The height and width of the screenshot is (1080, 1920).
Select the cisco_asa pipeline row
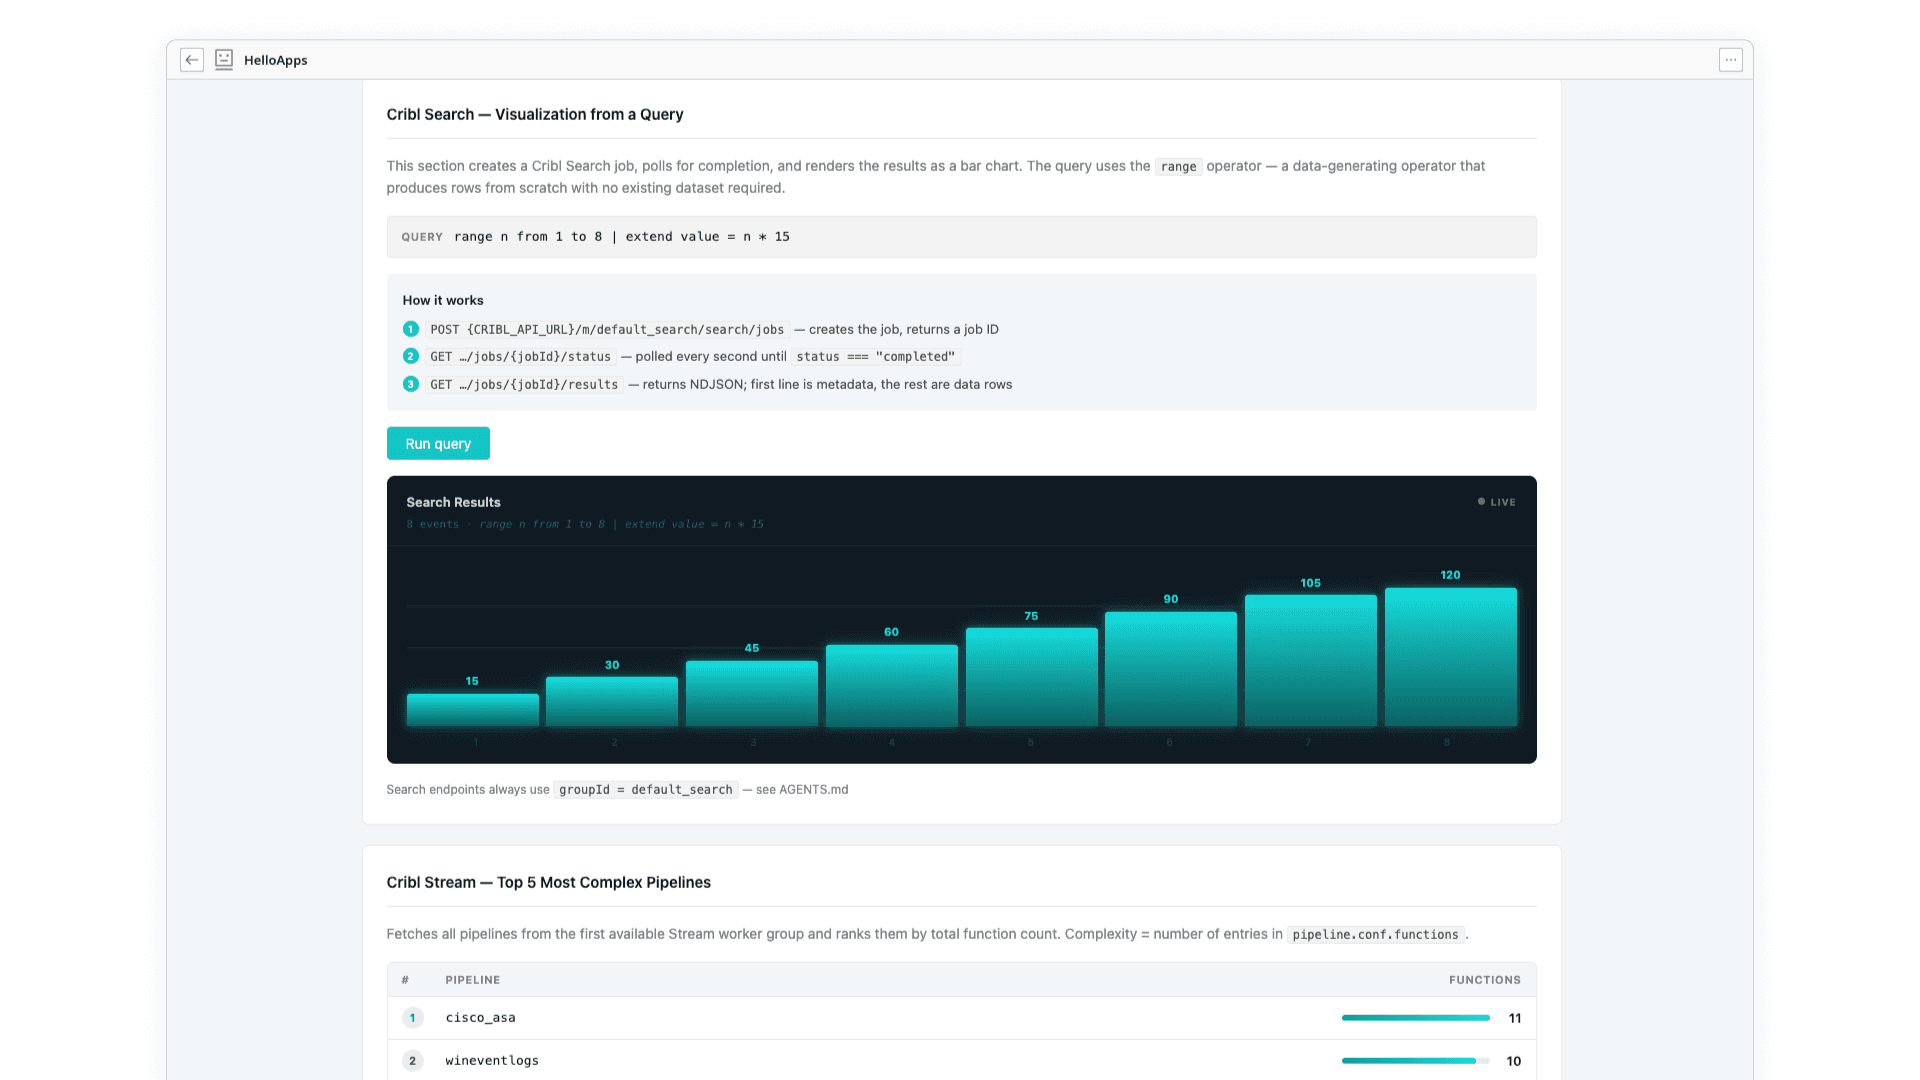tap(961, 1018)
